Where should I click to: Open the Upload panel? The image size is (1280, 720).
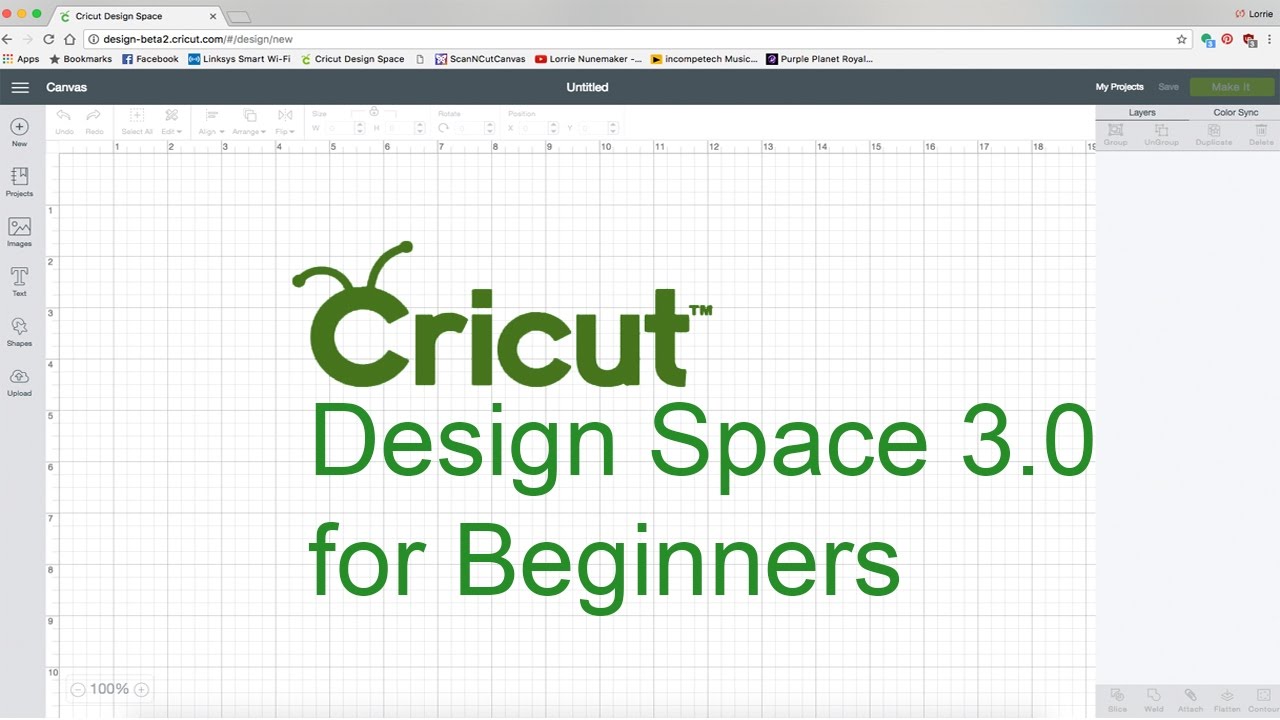(x=19, y=382)
